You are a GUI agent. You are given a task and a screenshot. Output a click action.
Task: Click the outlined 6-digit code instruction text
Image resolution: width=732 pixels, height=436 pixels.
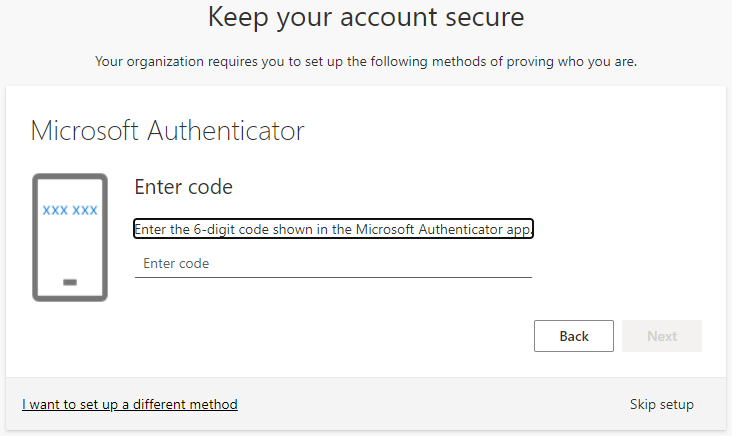pos(333,229)
